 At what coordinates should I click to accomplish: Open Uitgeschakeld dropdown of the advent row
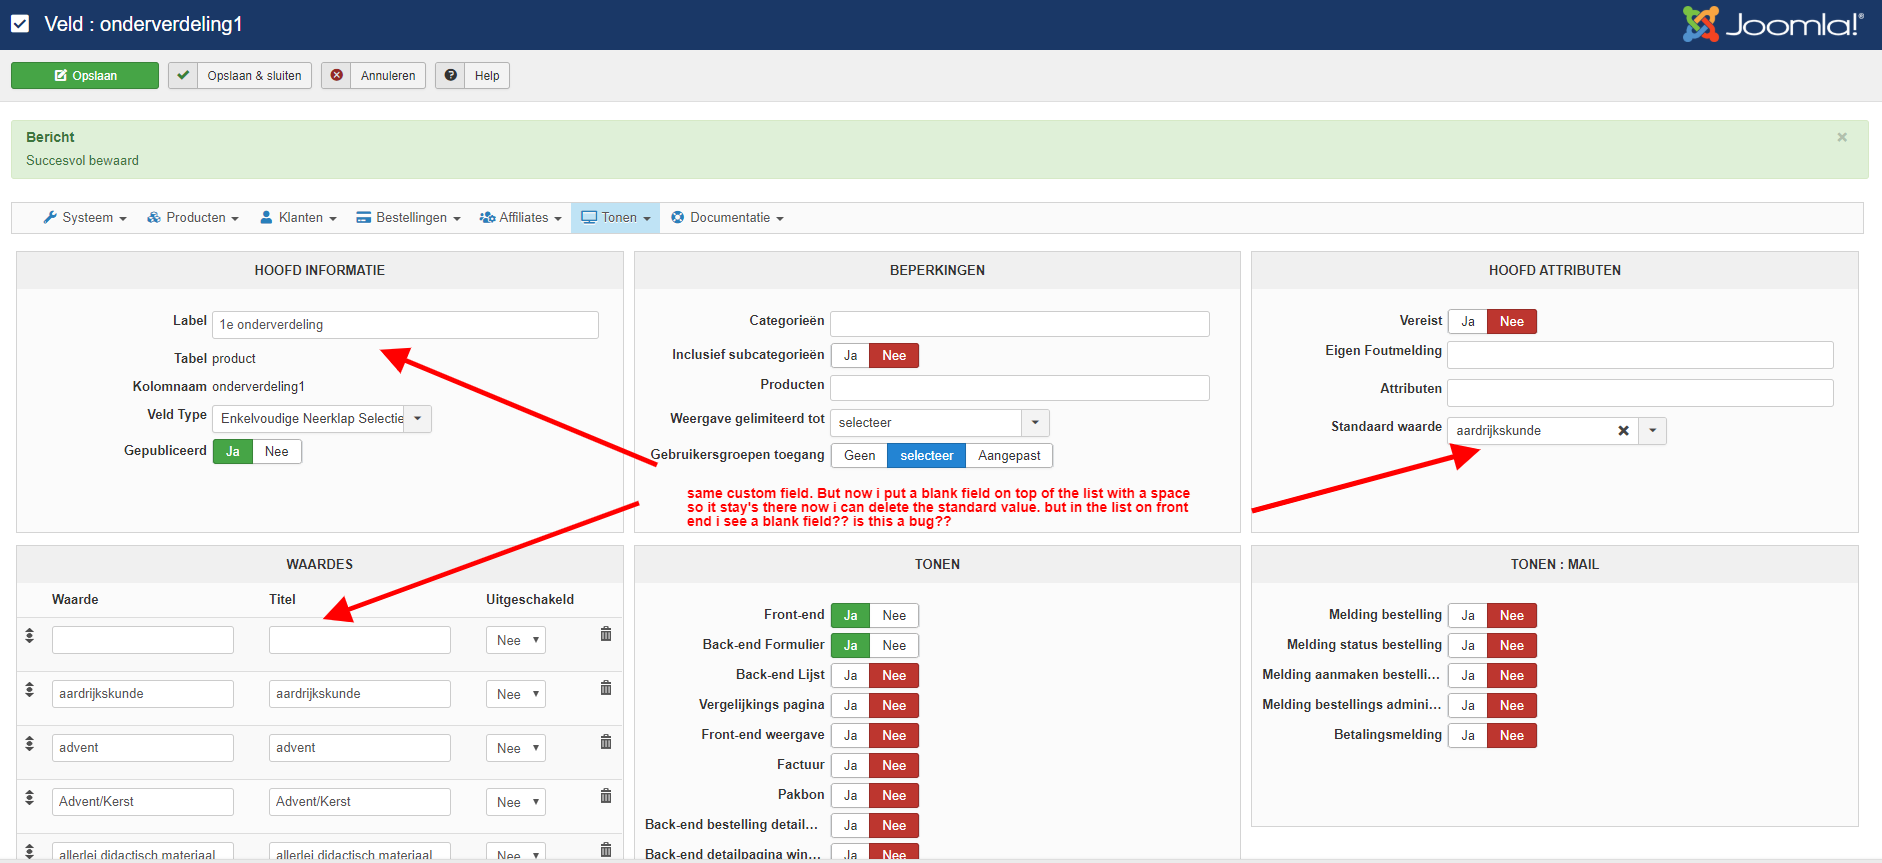tap(516, 748)
